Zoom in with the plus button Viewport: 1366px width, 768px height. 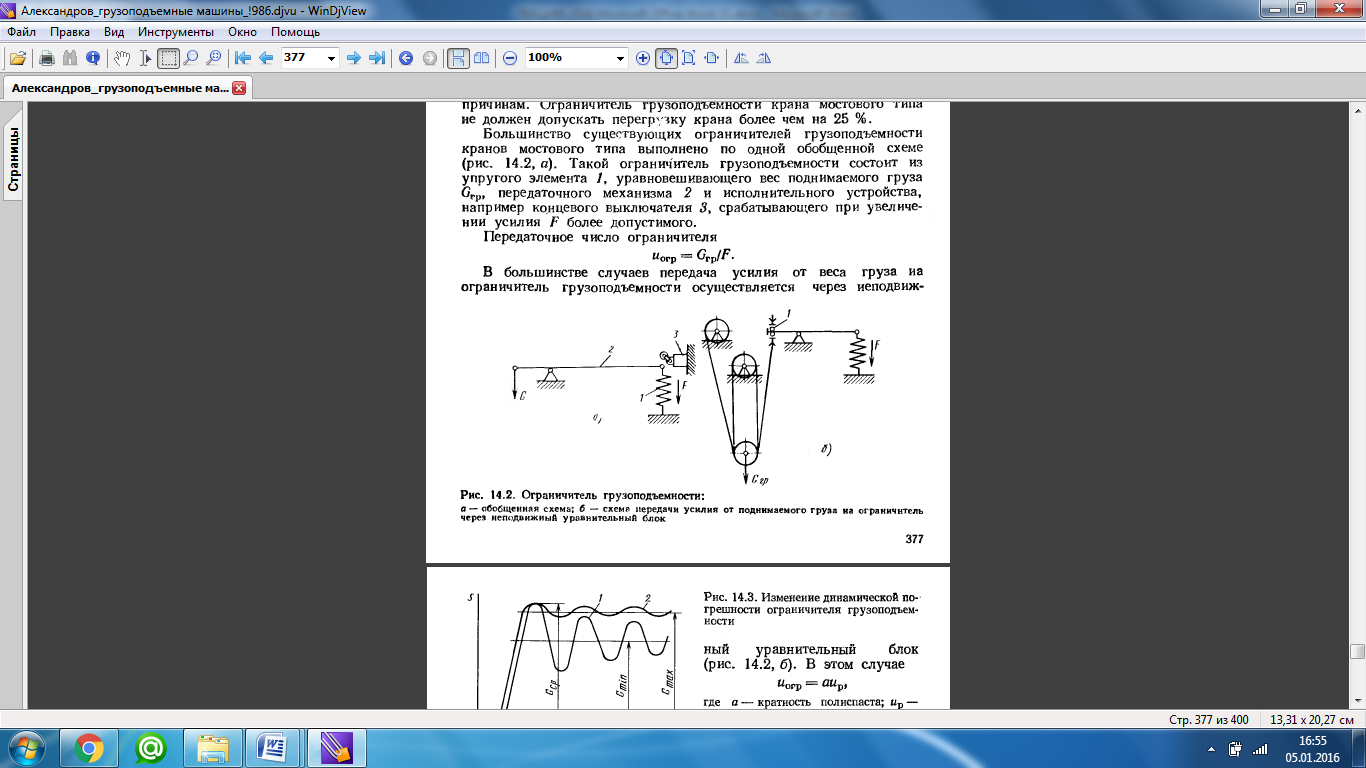(x=643, y=58)
